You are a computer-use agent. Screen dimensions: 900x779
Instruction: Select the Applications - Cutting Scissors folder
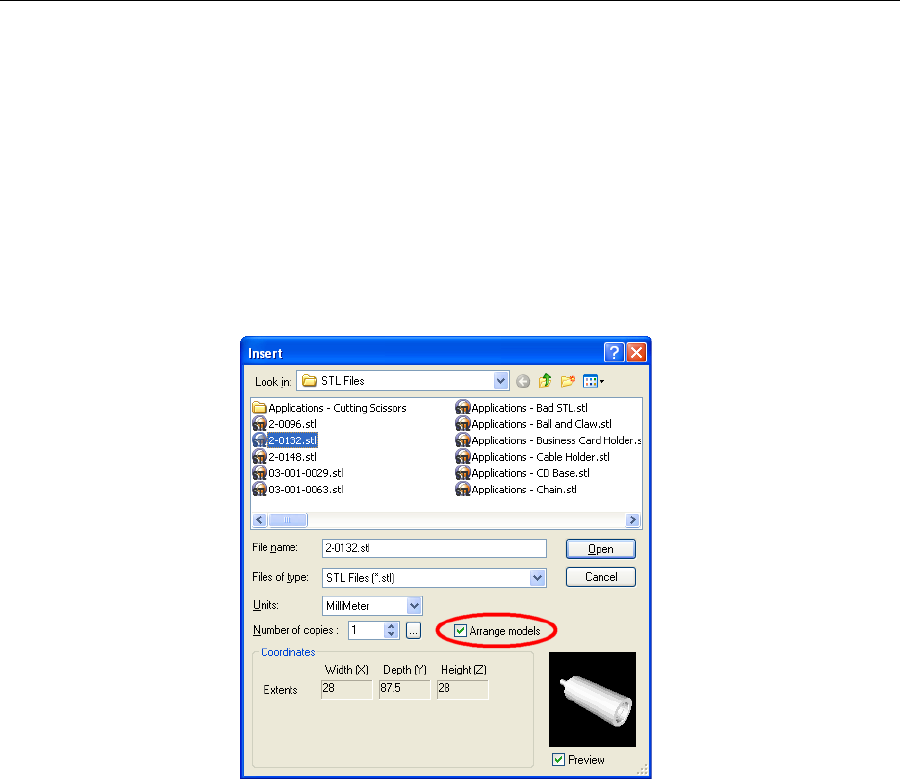click(329, 408)
